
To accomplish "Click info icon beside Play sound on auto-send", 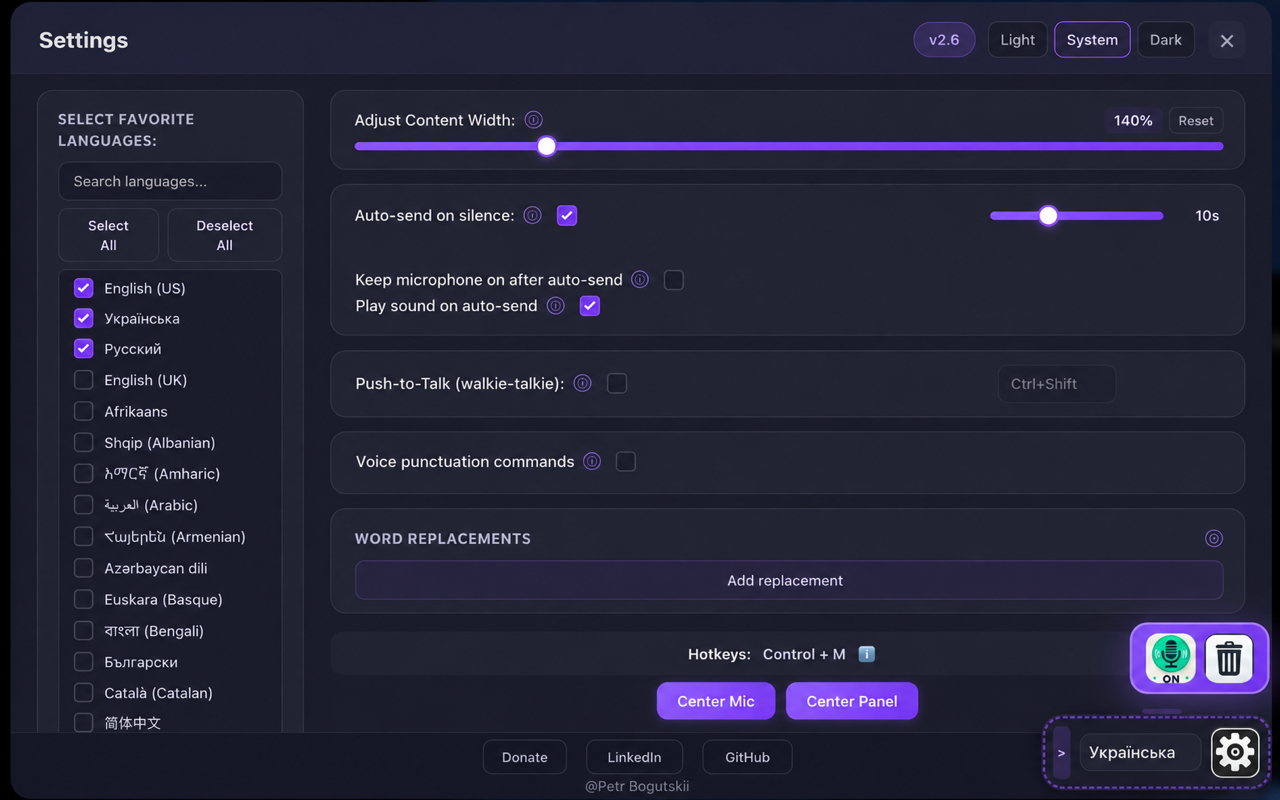I will 556,306.
